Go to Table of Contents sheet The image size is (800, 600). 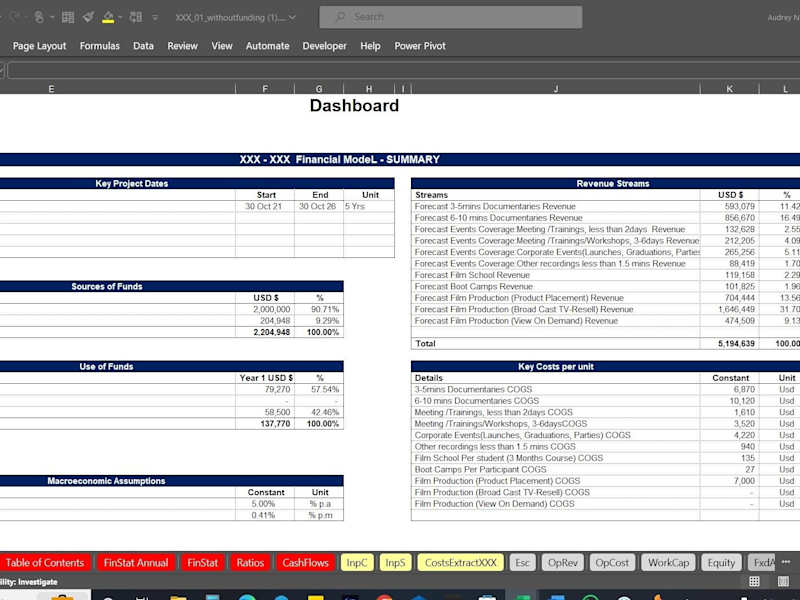(x=45, y=563)
